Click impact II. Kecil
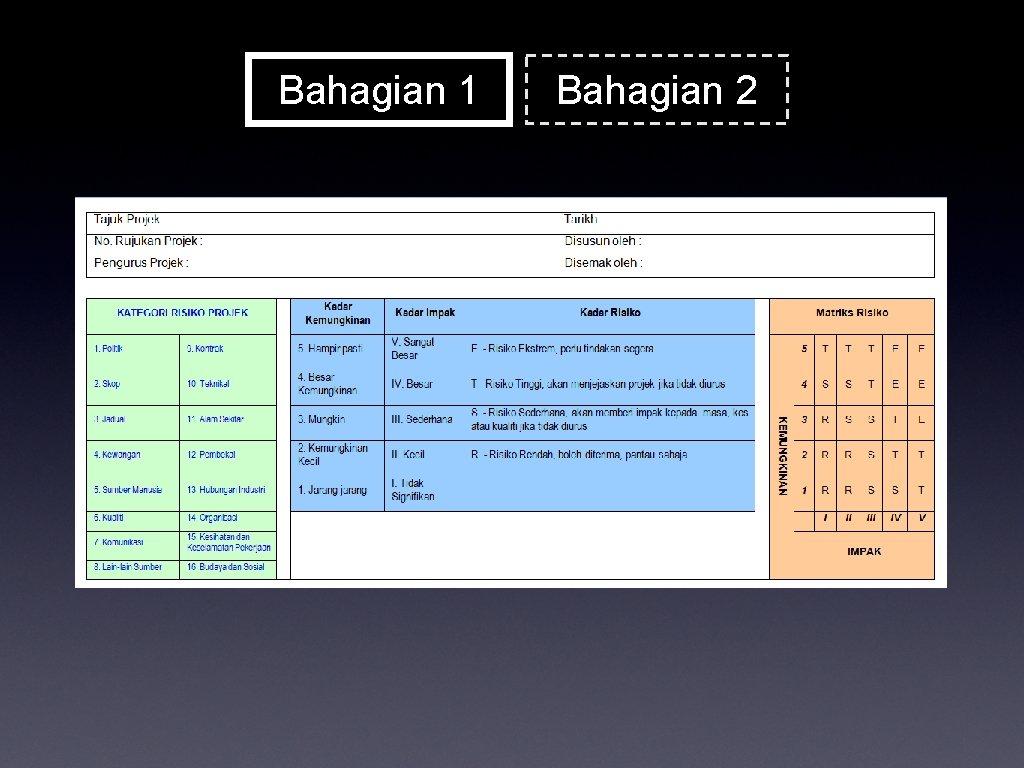 click(408, 455)
